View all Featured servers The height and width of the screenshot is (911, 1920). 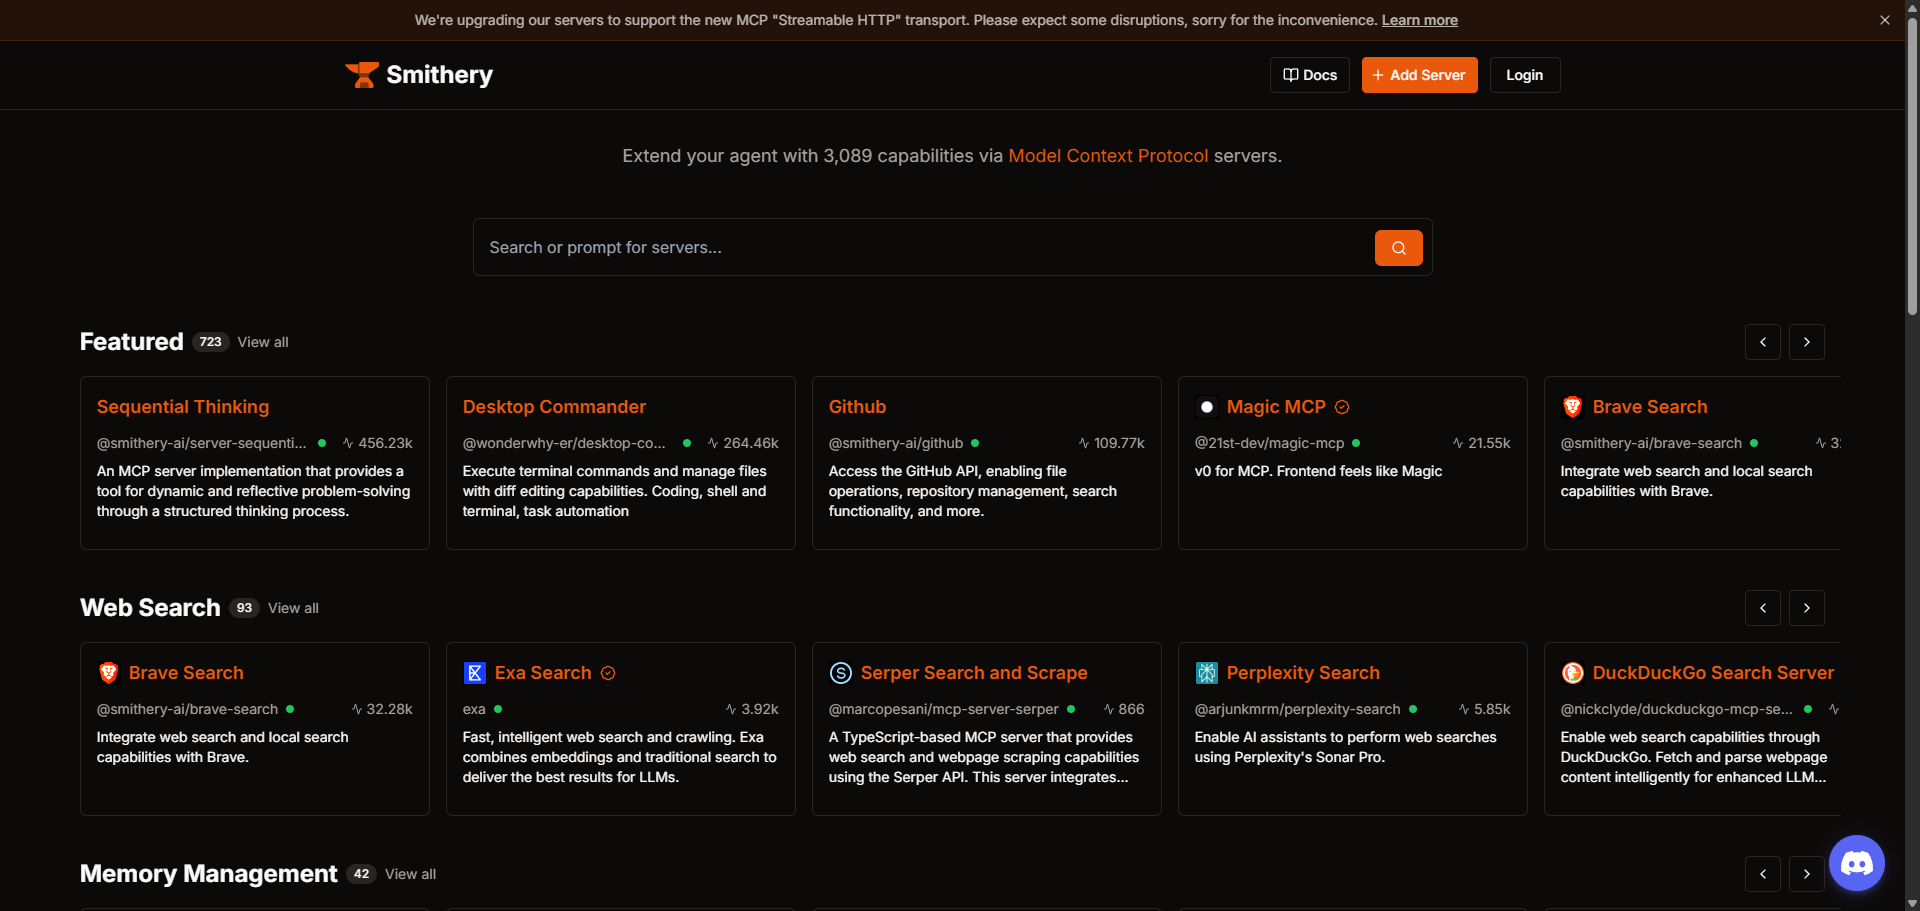click(263, 342)
